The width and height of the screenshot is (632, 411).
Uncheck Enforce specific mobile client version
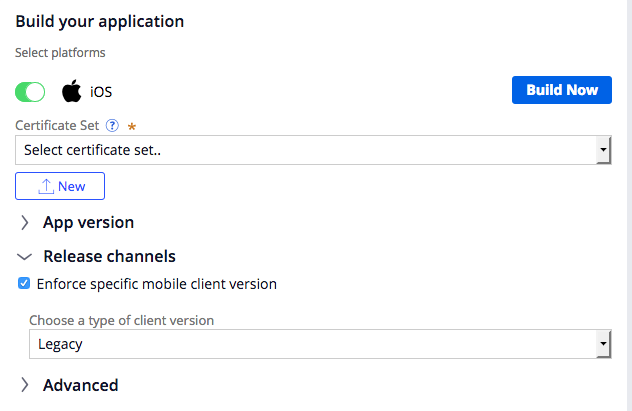[24, 283]
